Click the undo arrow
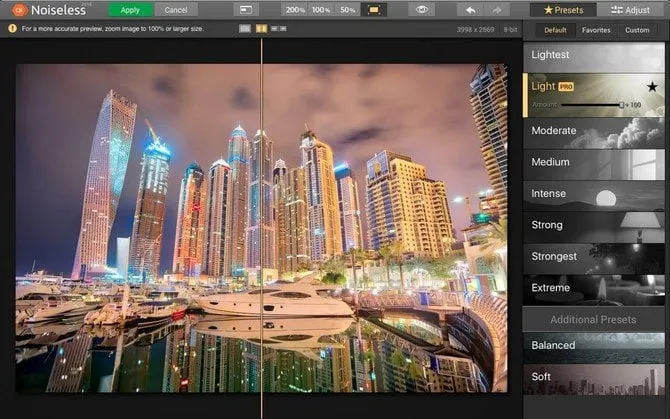 (471, 9)
